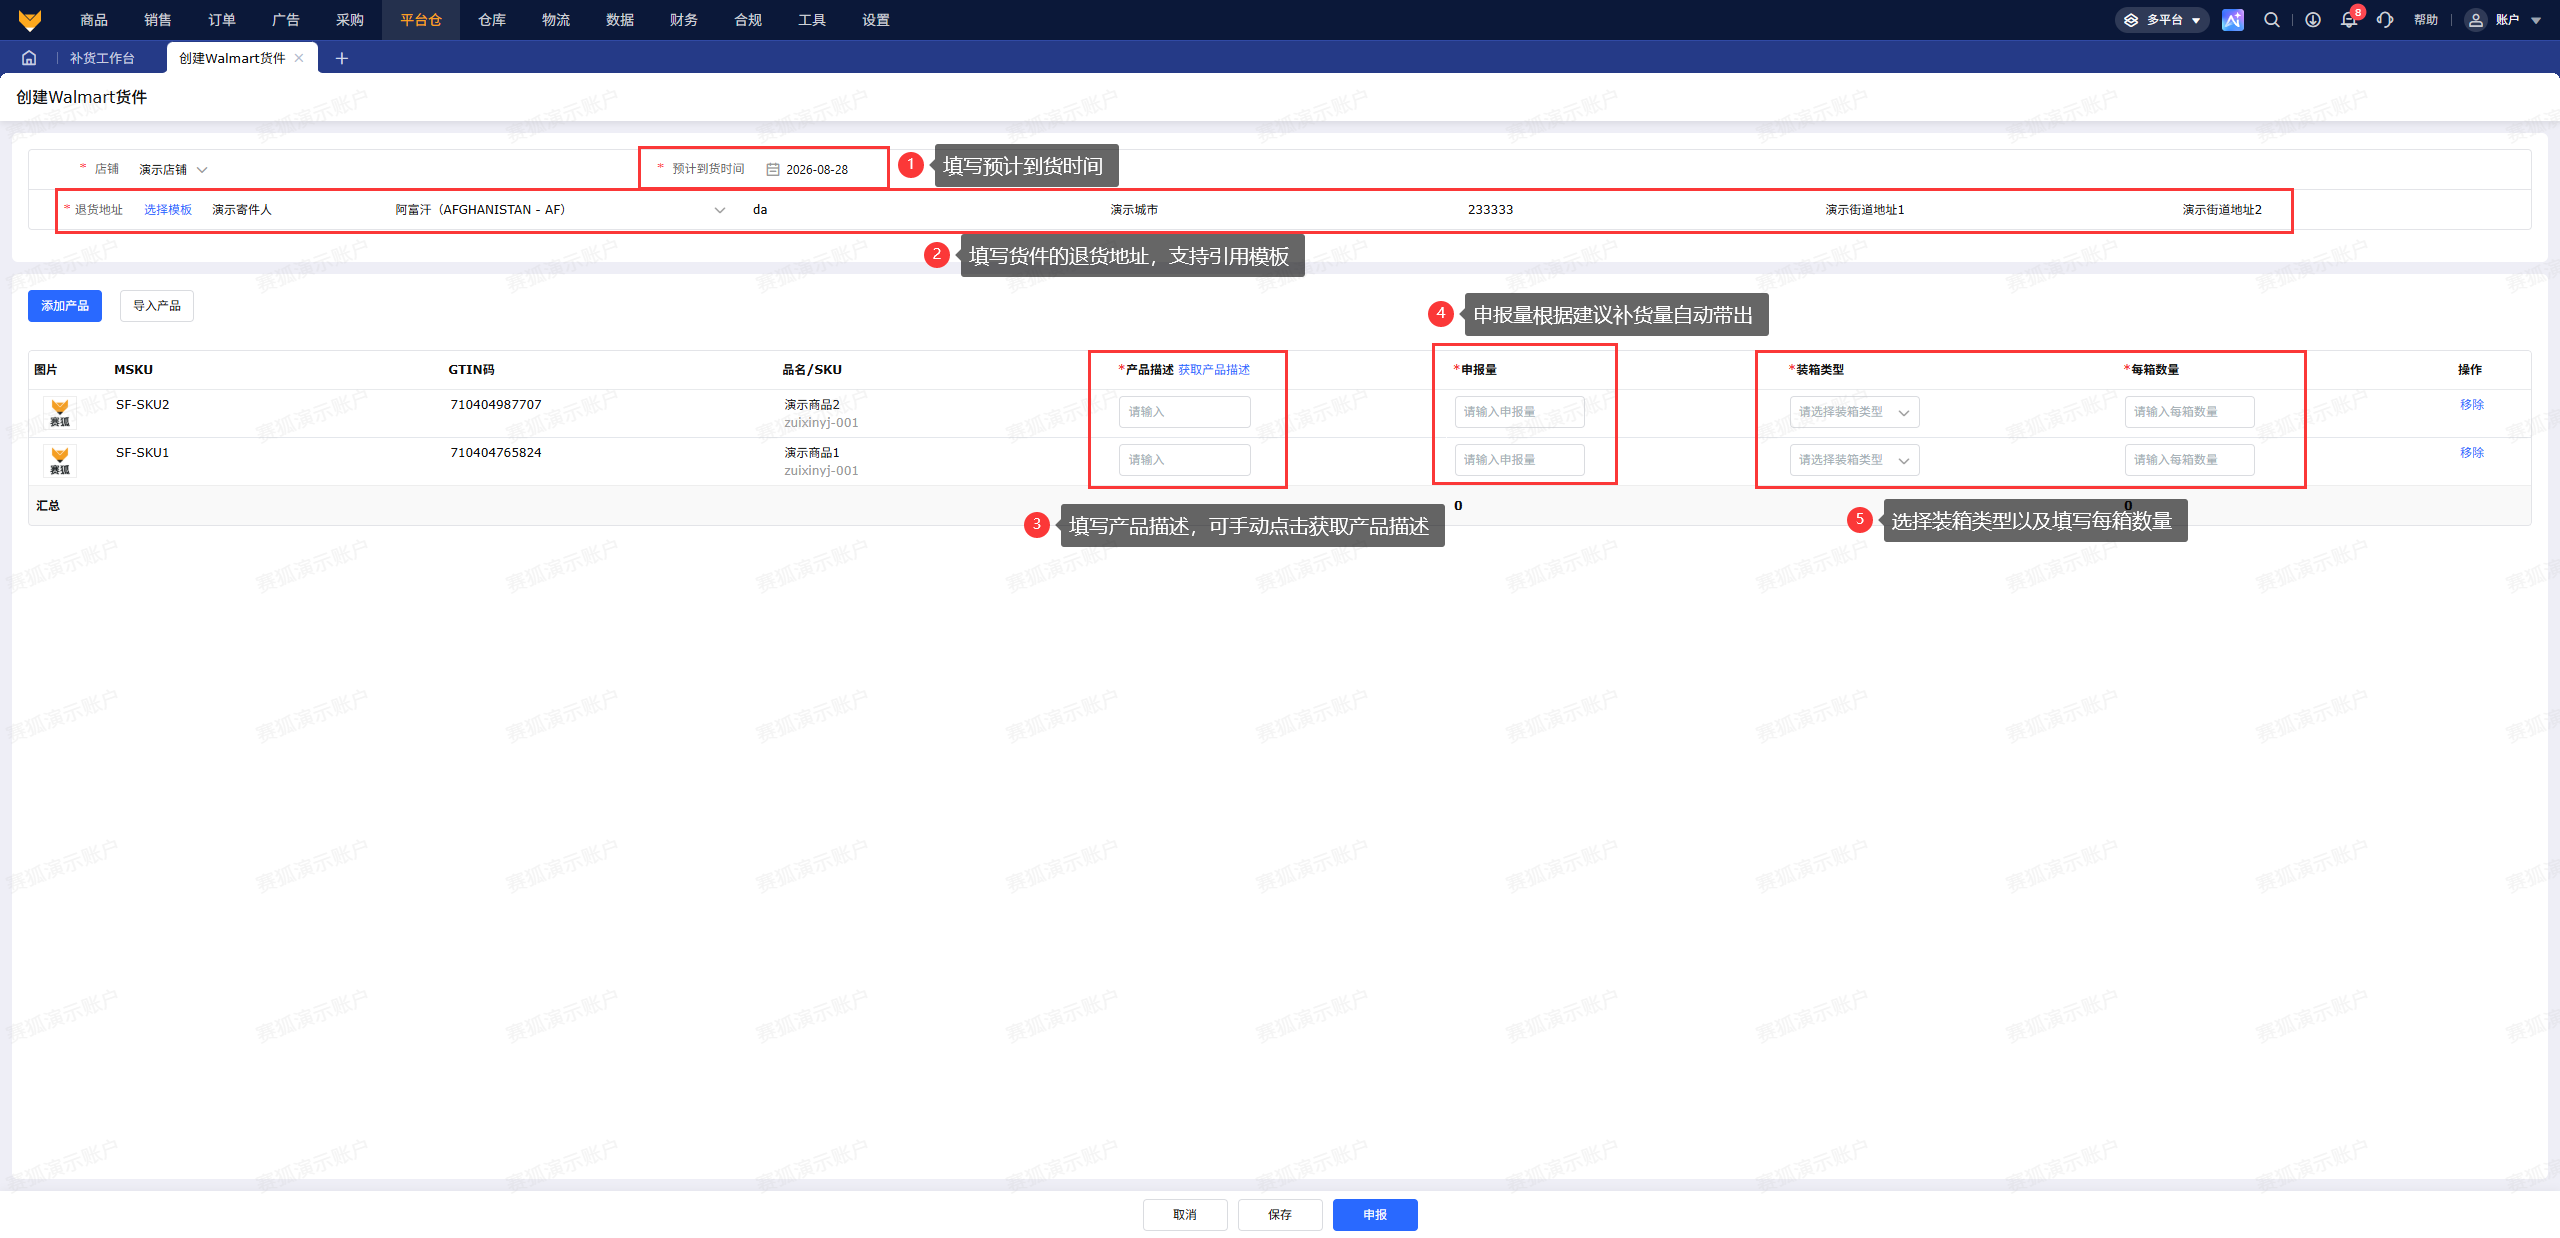Open the 阿富汗 country dropdown

560,210
